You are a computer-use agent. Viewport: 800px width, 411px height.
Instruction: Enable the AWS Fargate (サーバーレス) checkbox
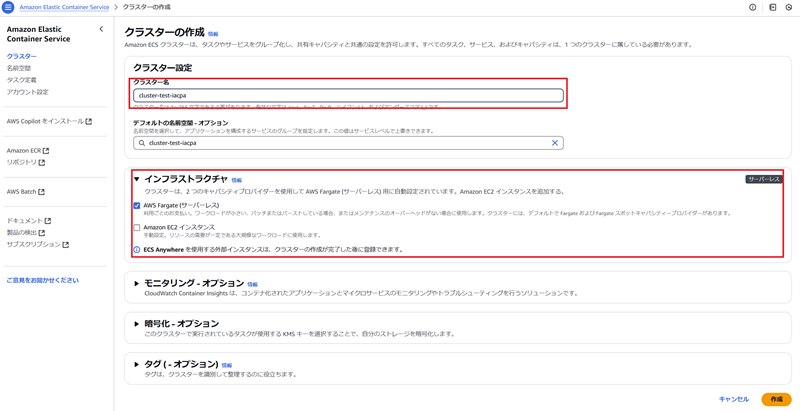(137, 206)
